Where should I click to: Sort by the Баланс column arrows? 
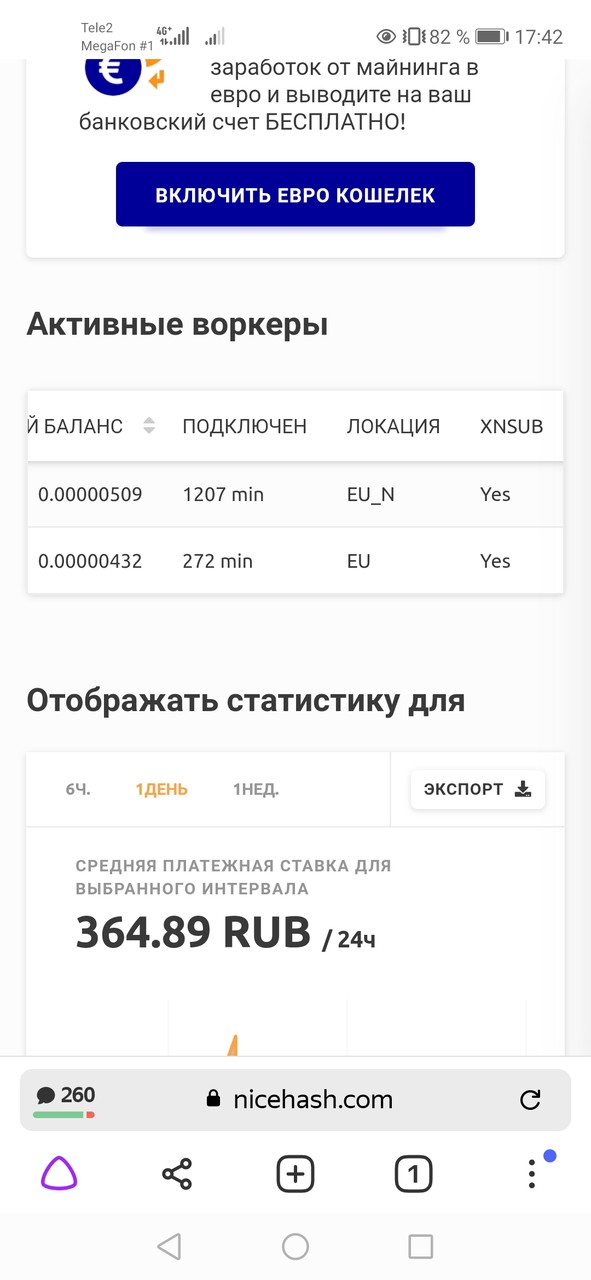149,426
